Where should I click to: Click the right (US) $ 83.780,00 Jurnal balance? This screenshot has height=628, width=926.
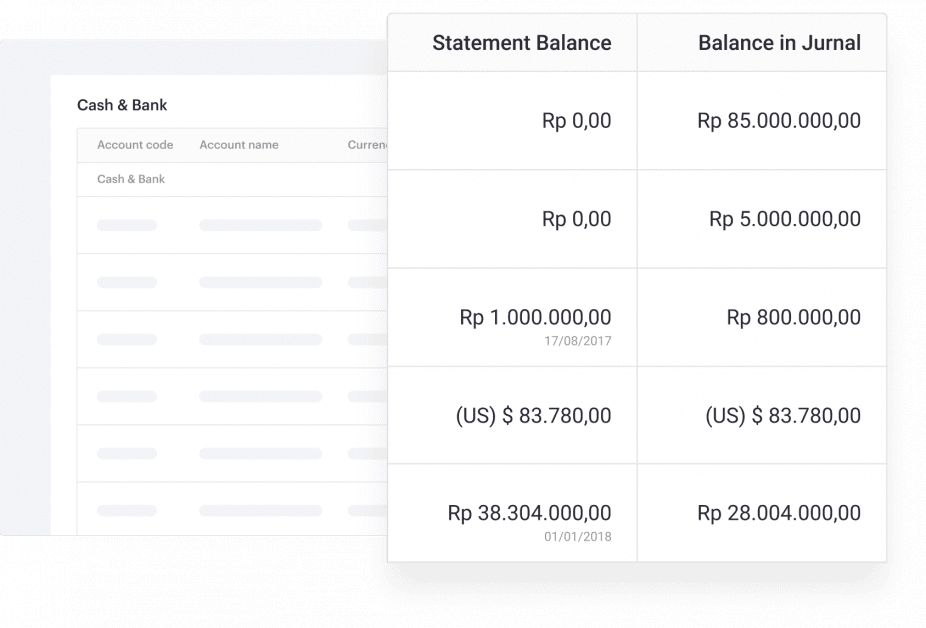coord(783,415)
